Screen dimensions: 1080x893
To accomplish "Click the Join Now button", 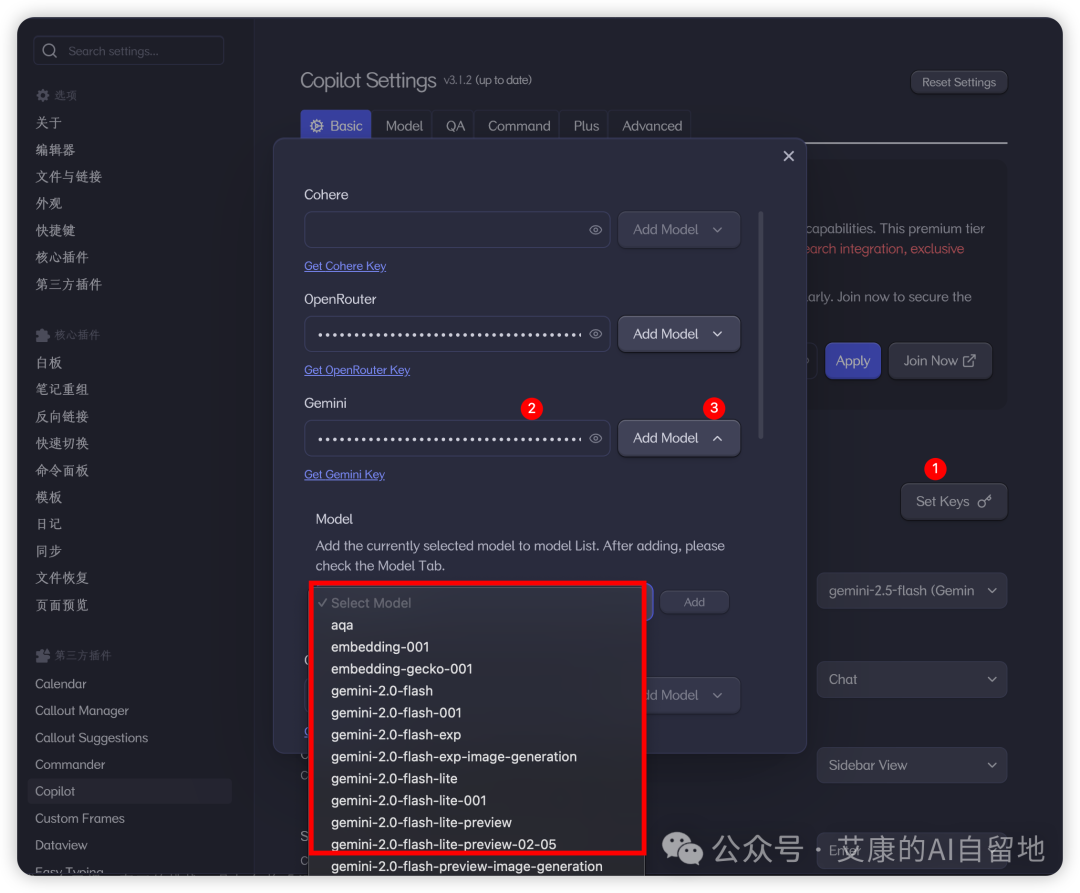I will (940, 361).
